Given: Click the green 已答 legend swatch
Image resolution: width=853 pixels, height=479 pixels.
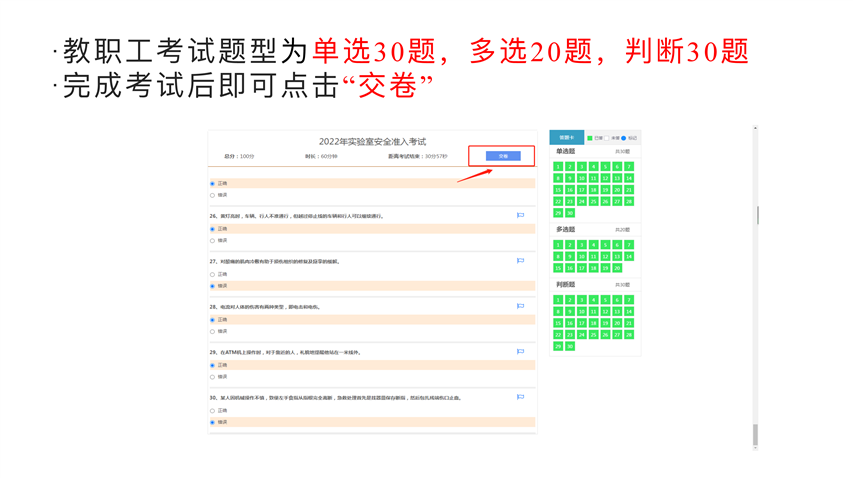Looking at the screenshot, I should click(590, 138).
